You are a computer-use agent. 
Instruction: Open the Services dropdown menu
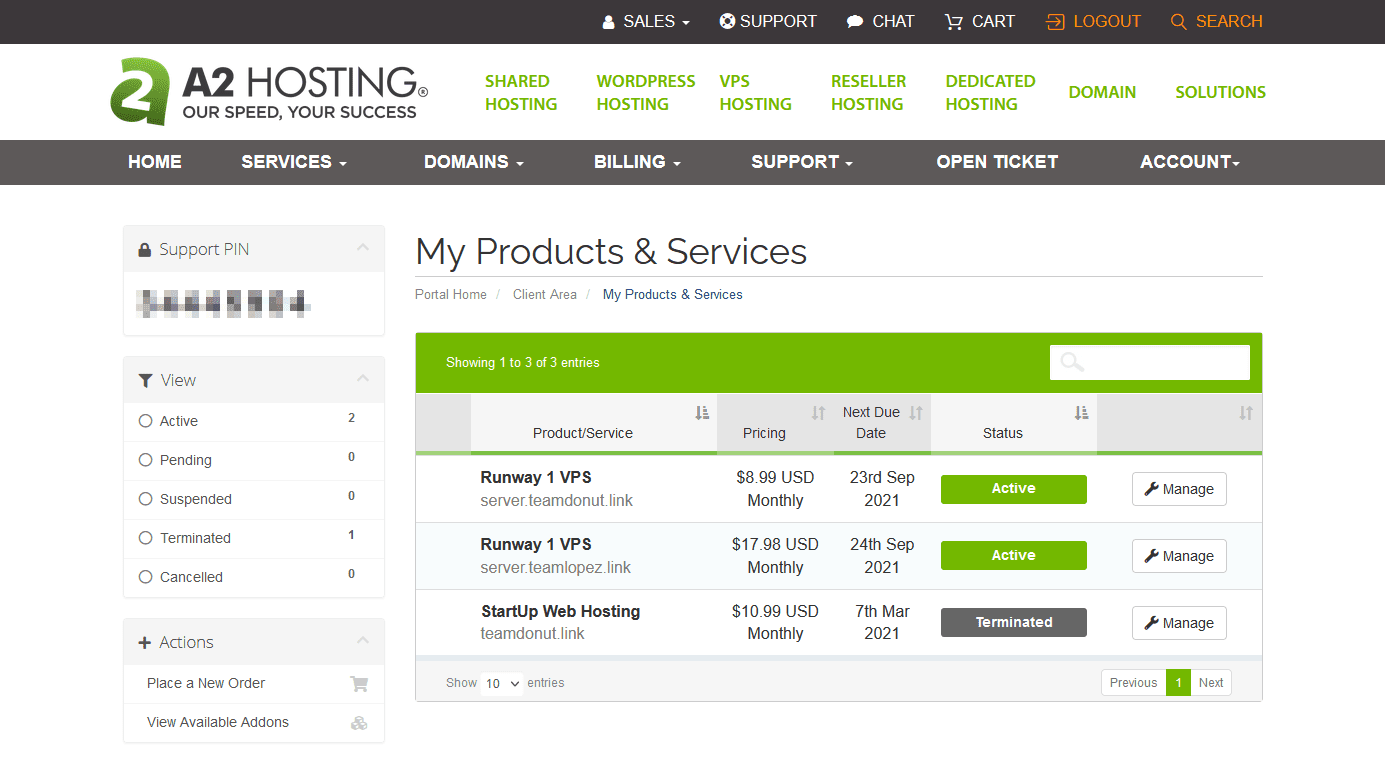tap(294, 162)
